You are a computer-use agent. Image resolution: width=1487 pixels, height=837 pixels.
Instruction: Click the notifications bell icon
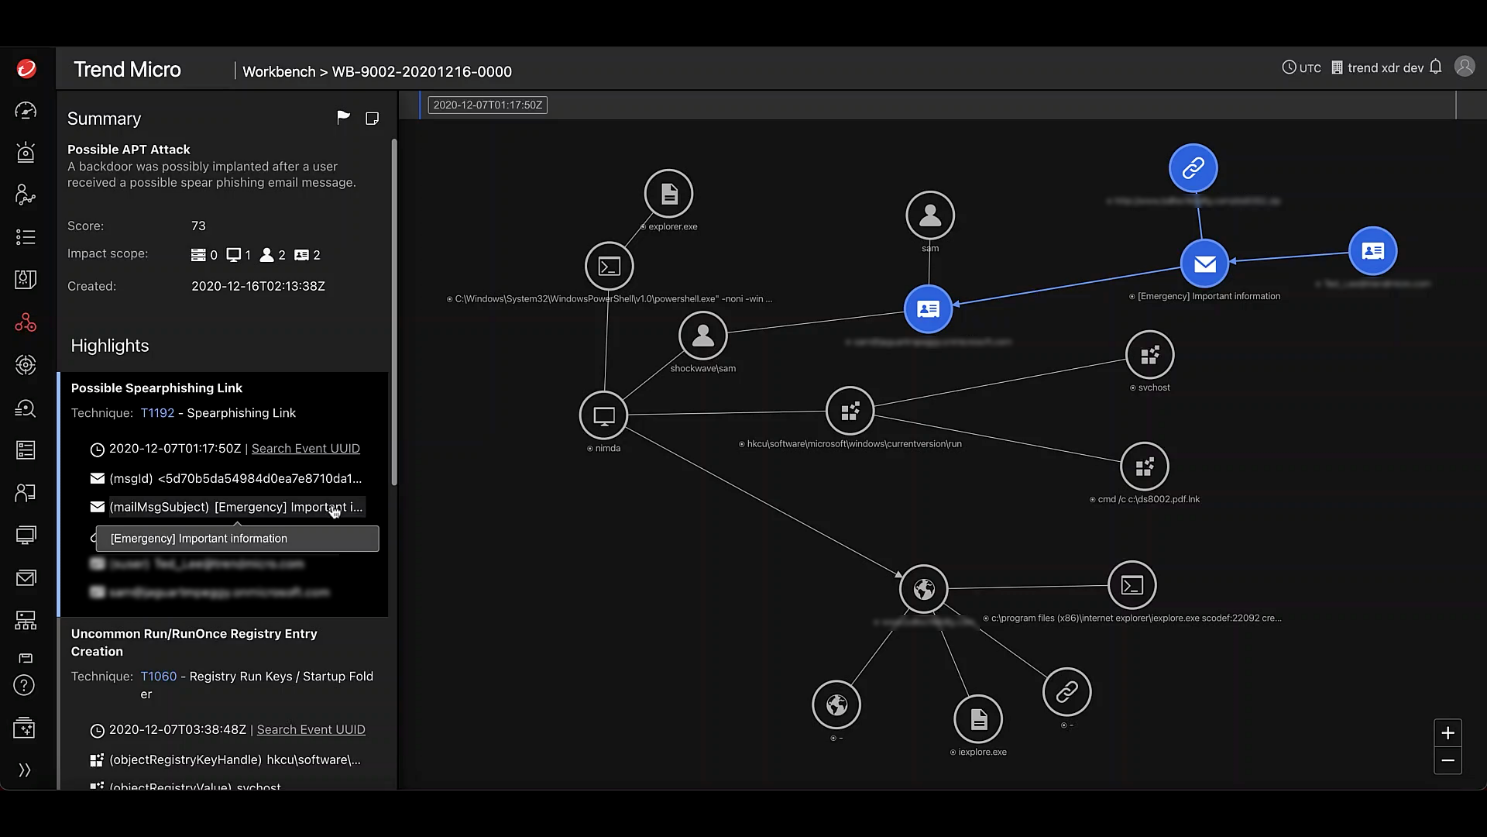click(1436, 67)
